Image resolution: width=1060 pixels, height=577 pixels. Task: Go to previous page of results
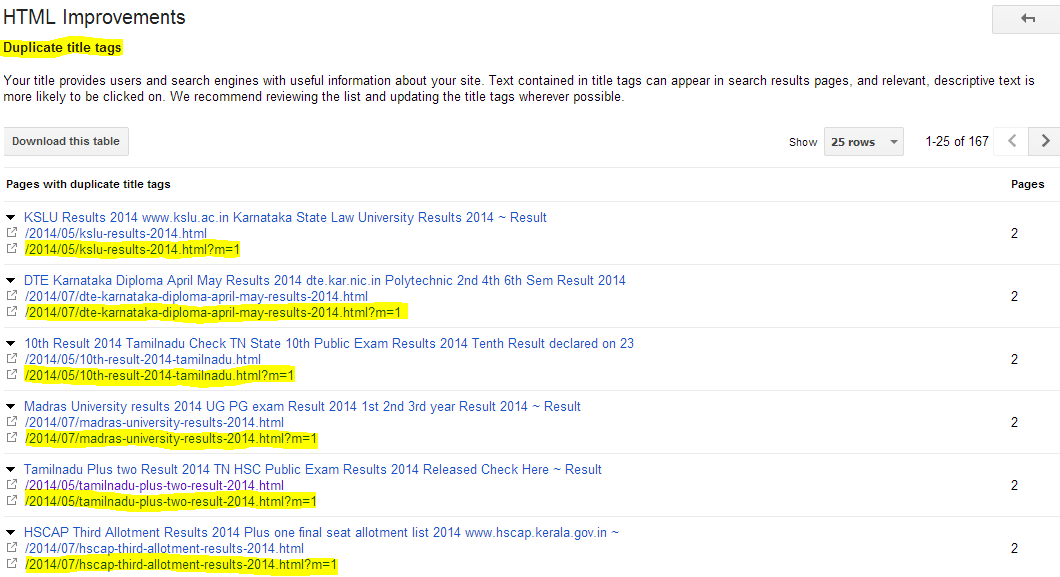coord(1011,141)
